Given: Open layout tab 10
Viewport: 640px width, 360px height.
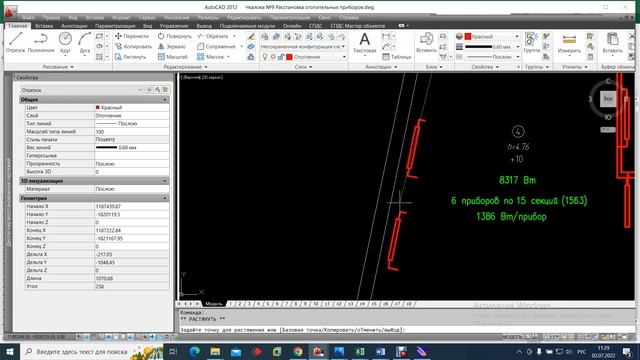Looking at the screenshot, I should coord(316,304).
